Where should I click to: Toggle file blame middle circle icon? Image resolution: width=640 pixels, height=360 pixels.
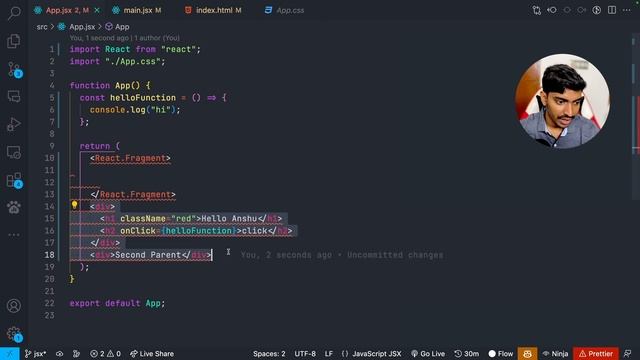click(x=567, y=10)
